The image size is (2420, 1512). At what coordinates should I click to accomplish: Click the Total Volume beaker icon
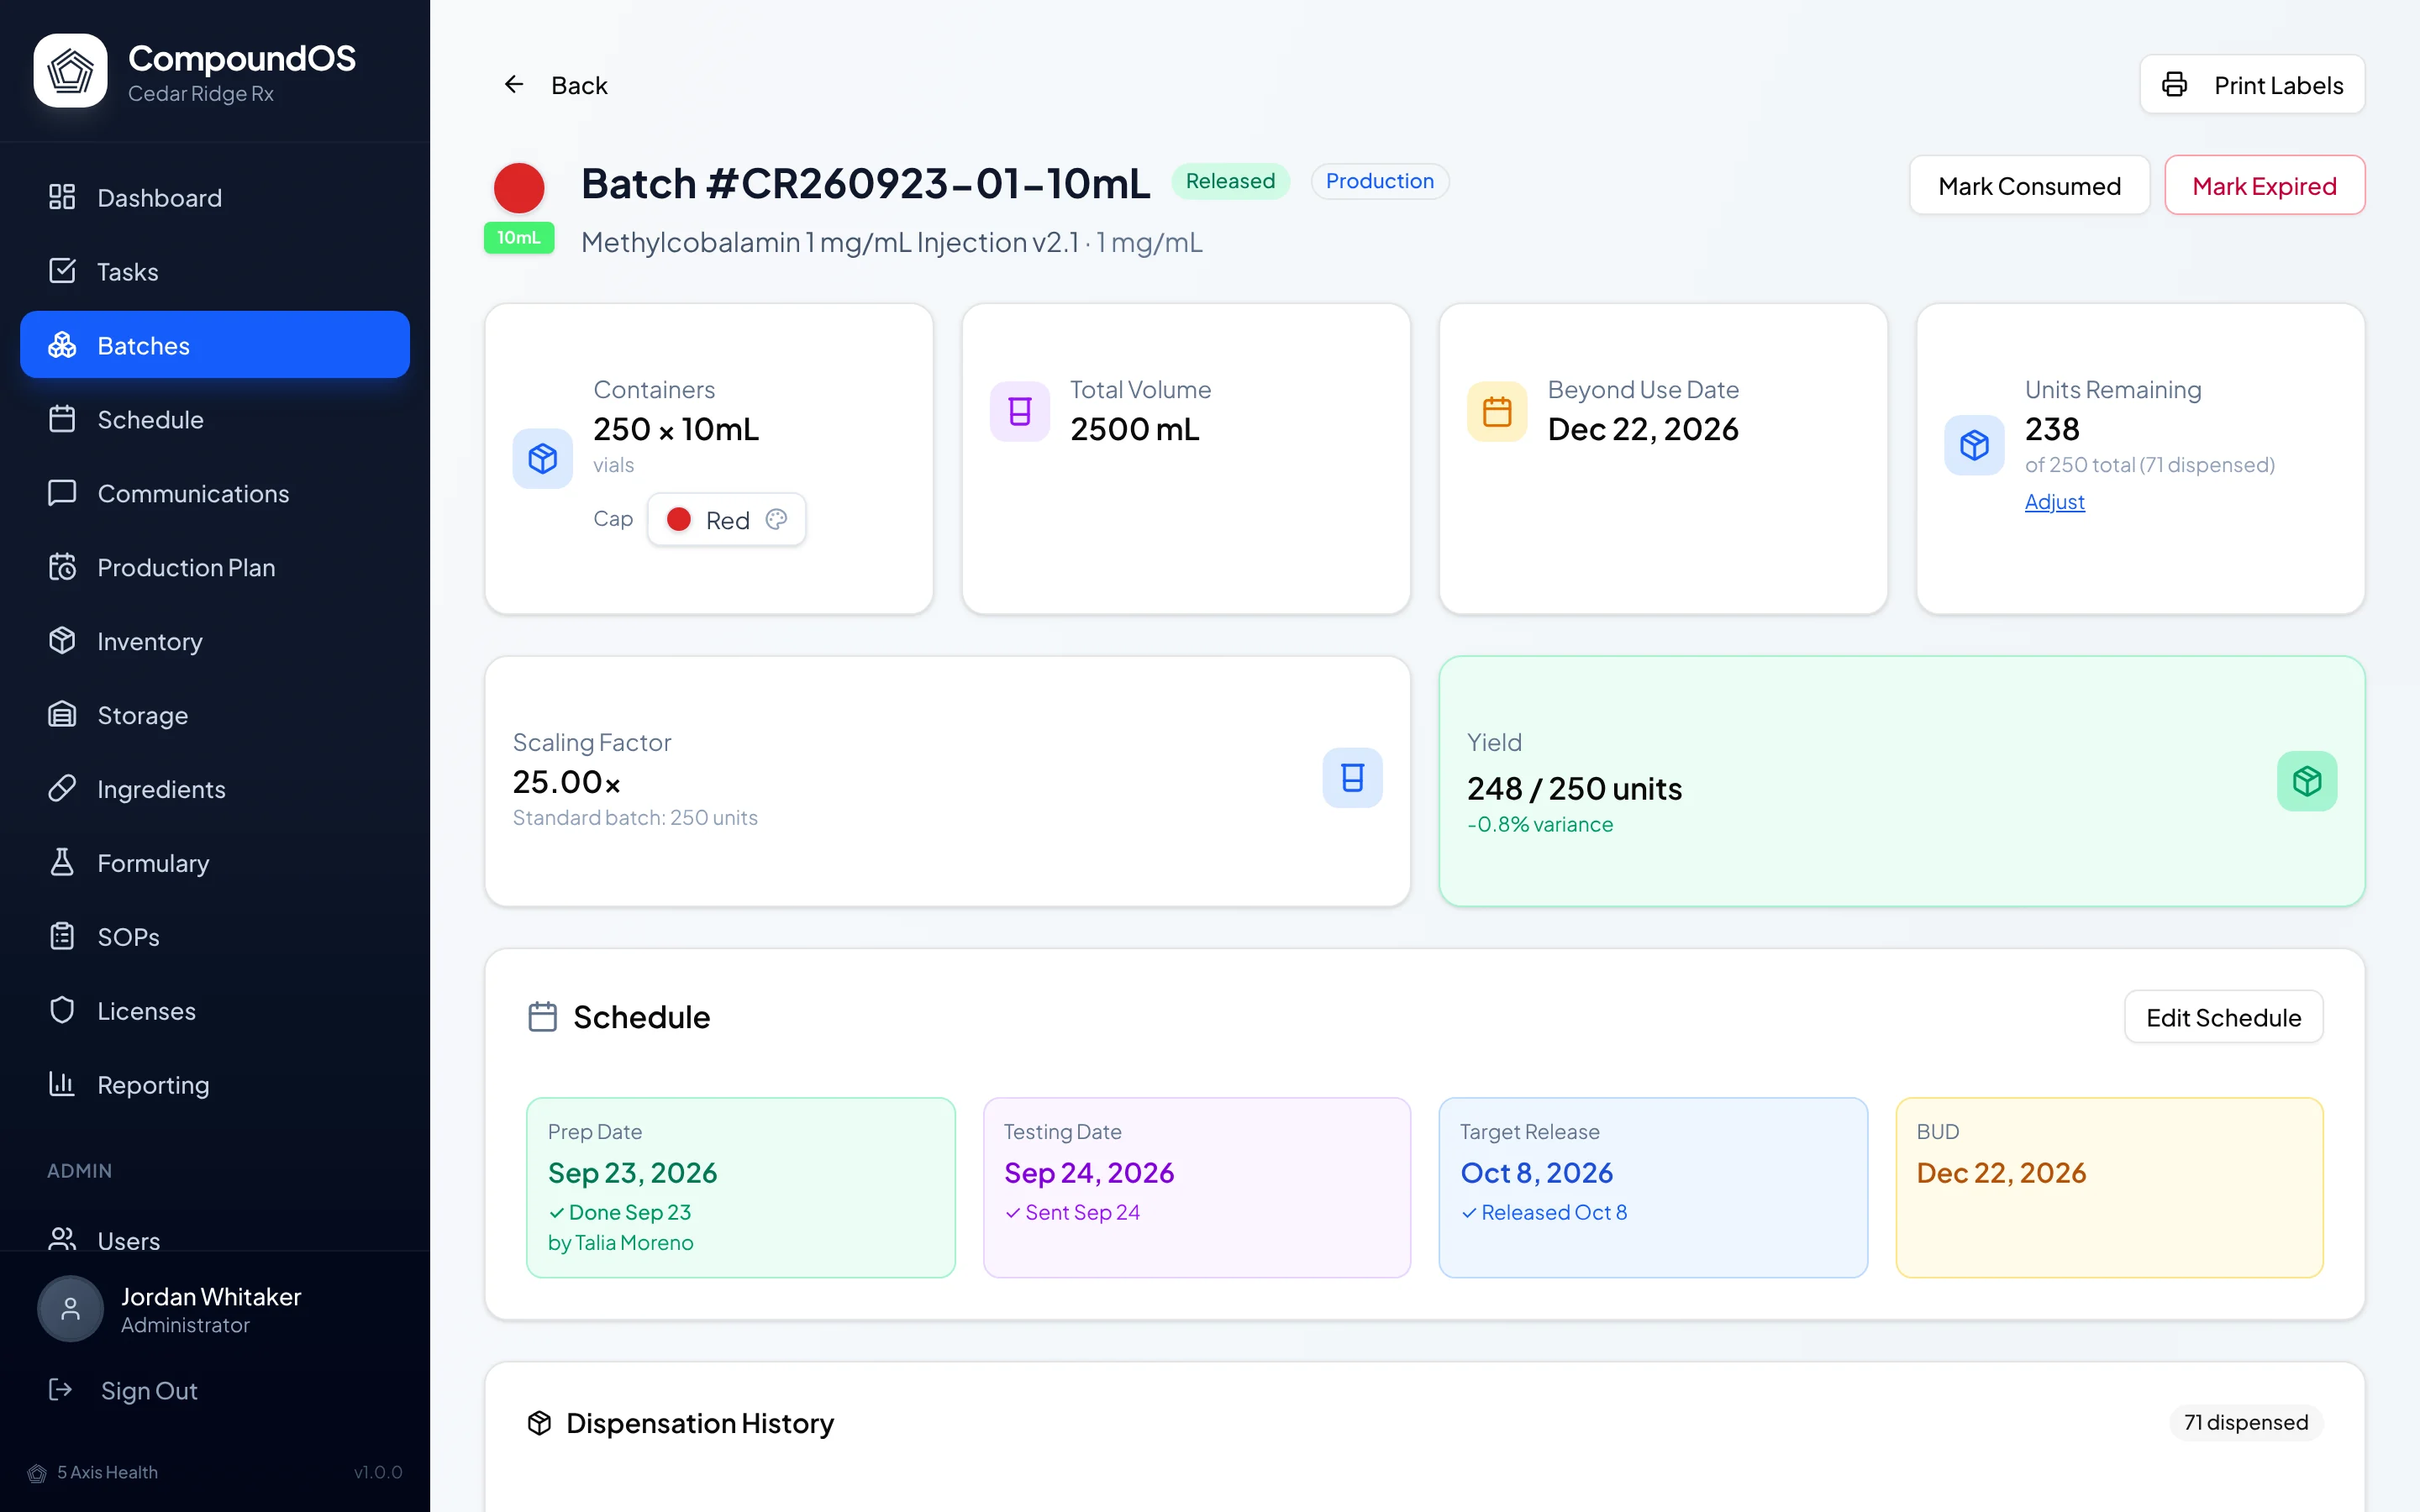coord(1020,411)
